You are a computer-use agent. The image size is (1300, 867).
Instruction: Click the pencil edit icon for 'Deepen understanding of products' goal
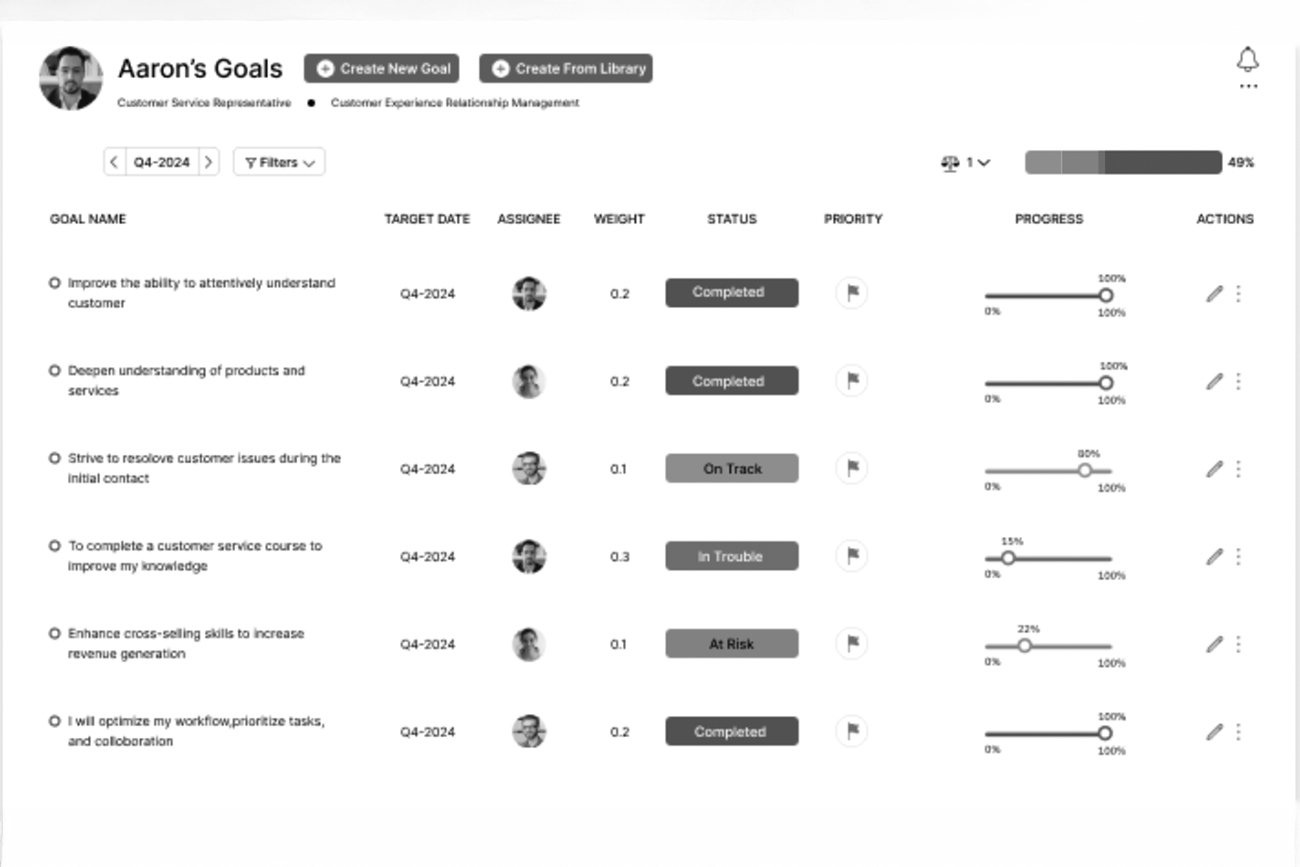(x=1214, y=381)
